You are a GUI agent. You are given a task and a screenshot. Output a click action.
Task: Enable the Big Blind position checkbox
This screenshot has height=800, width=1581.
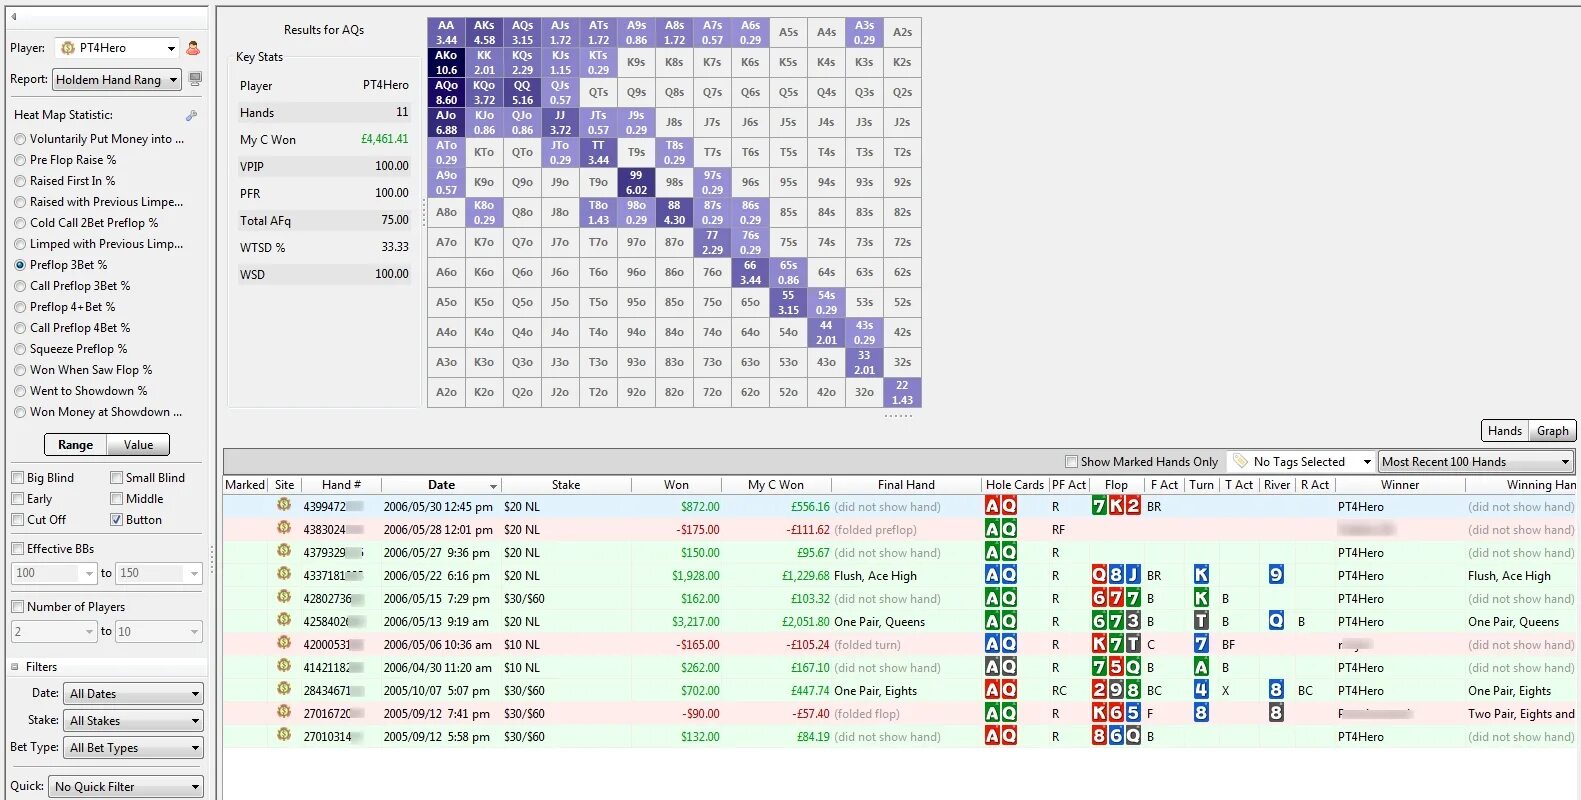click(17, 478)
